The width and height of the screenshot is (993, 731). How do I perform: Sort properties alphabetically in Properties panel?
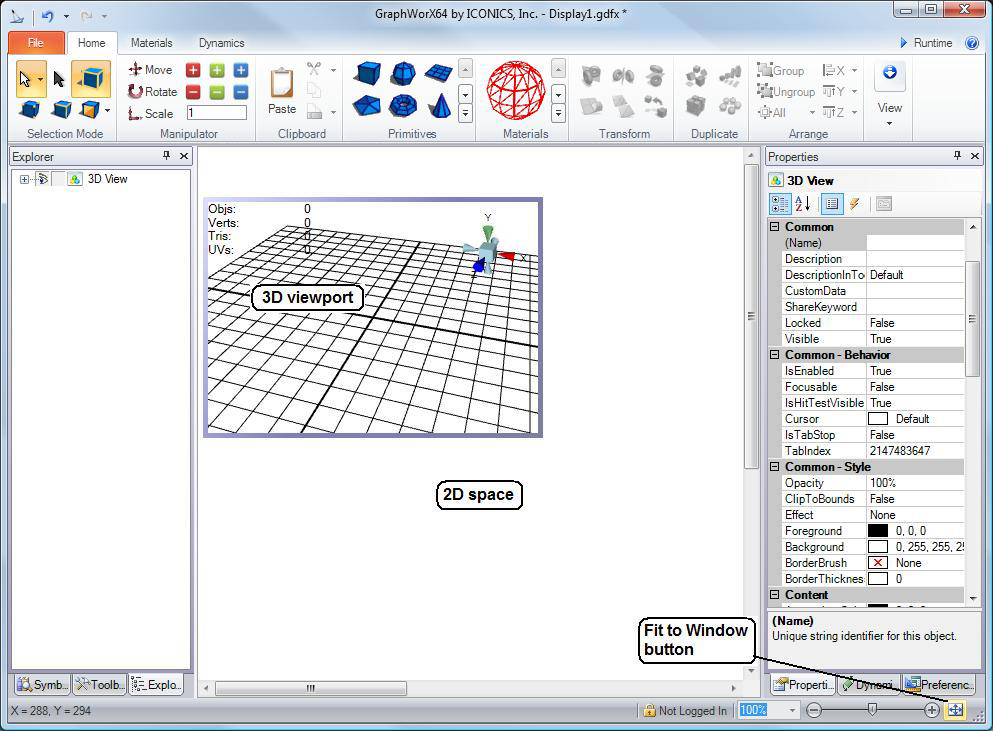[x=803, y=204]
